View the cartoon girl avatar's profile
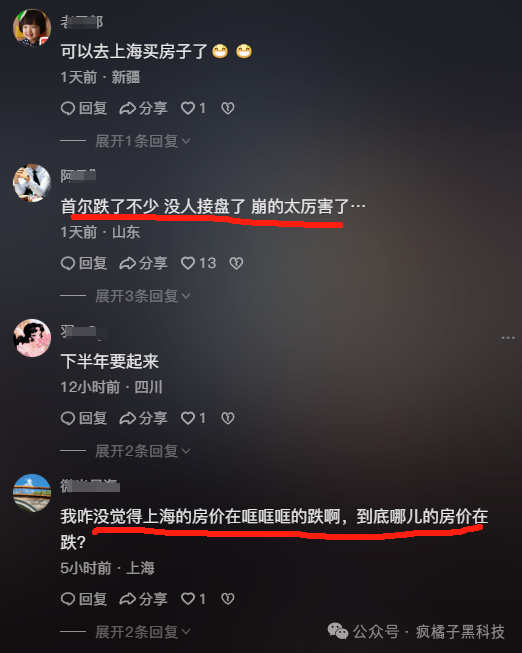The width and height of the screenshot is (522, 653). 32,338
